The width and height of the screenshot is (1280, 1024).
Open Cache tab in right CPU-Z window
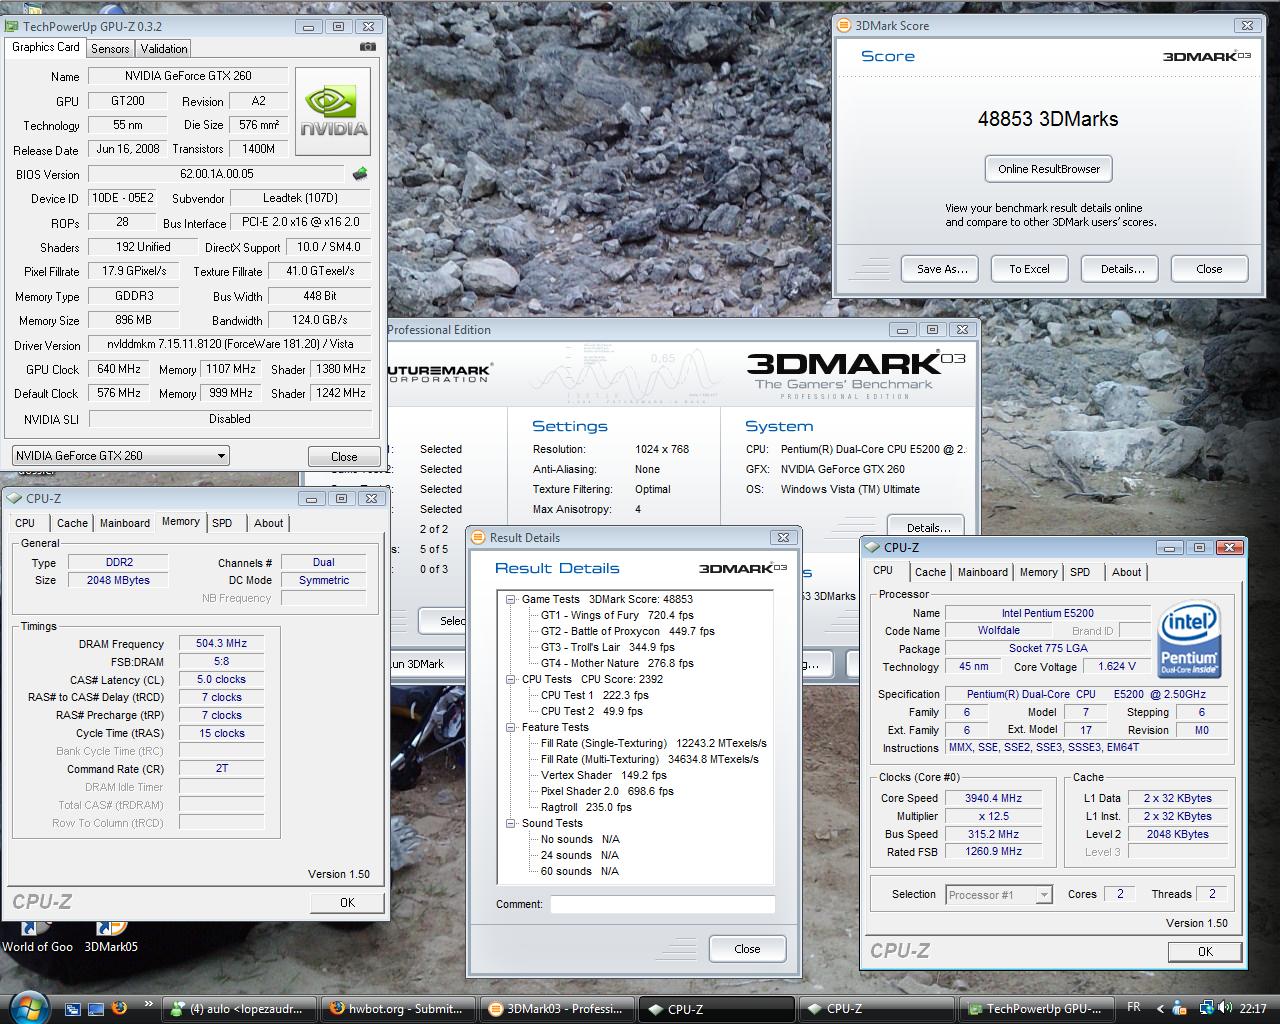click(930, 572)
